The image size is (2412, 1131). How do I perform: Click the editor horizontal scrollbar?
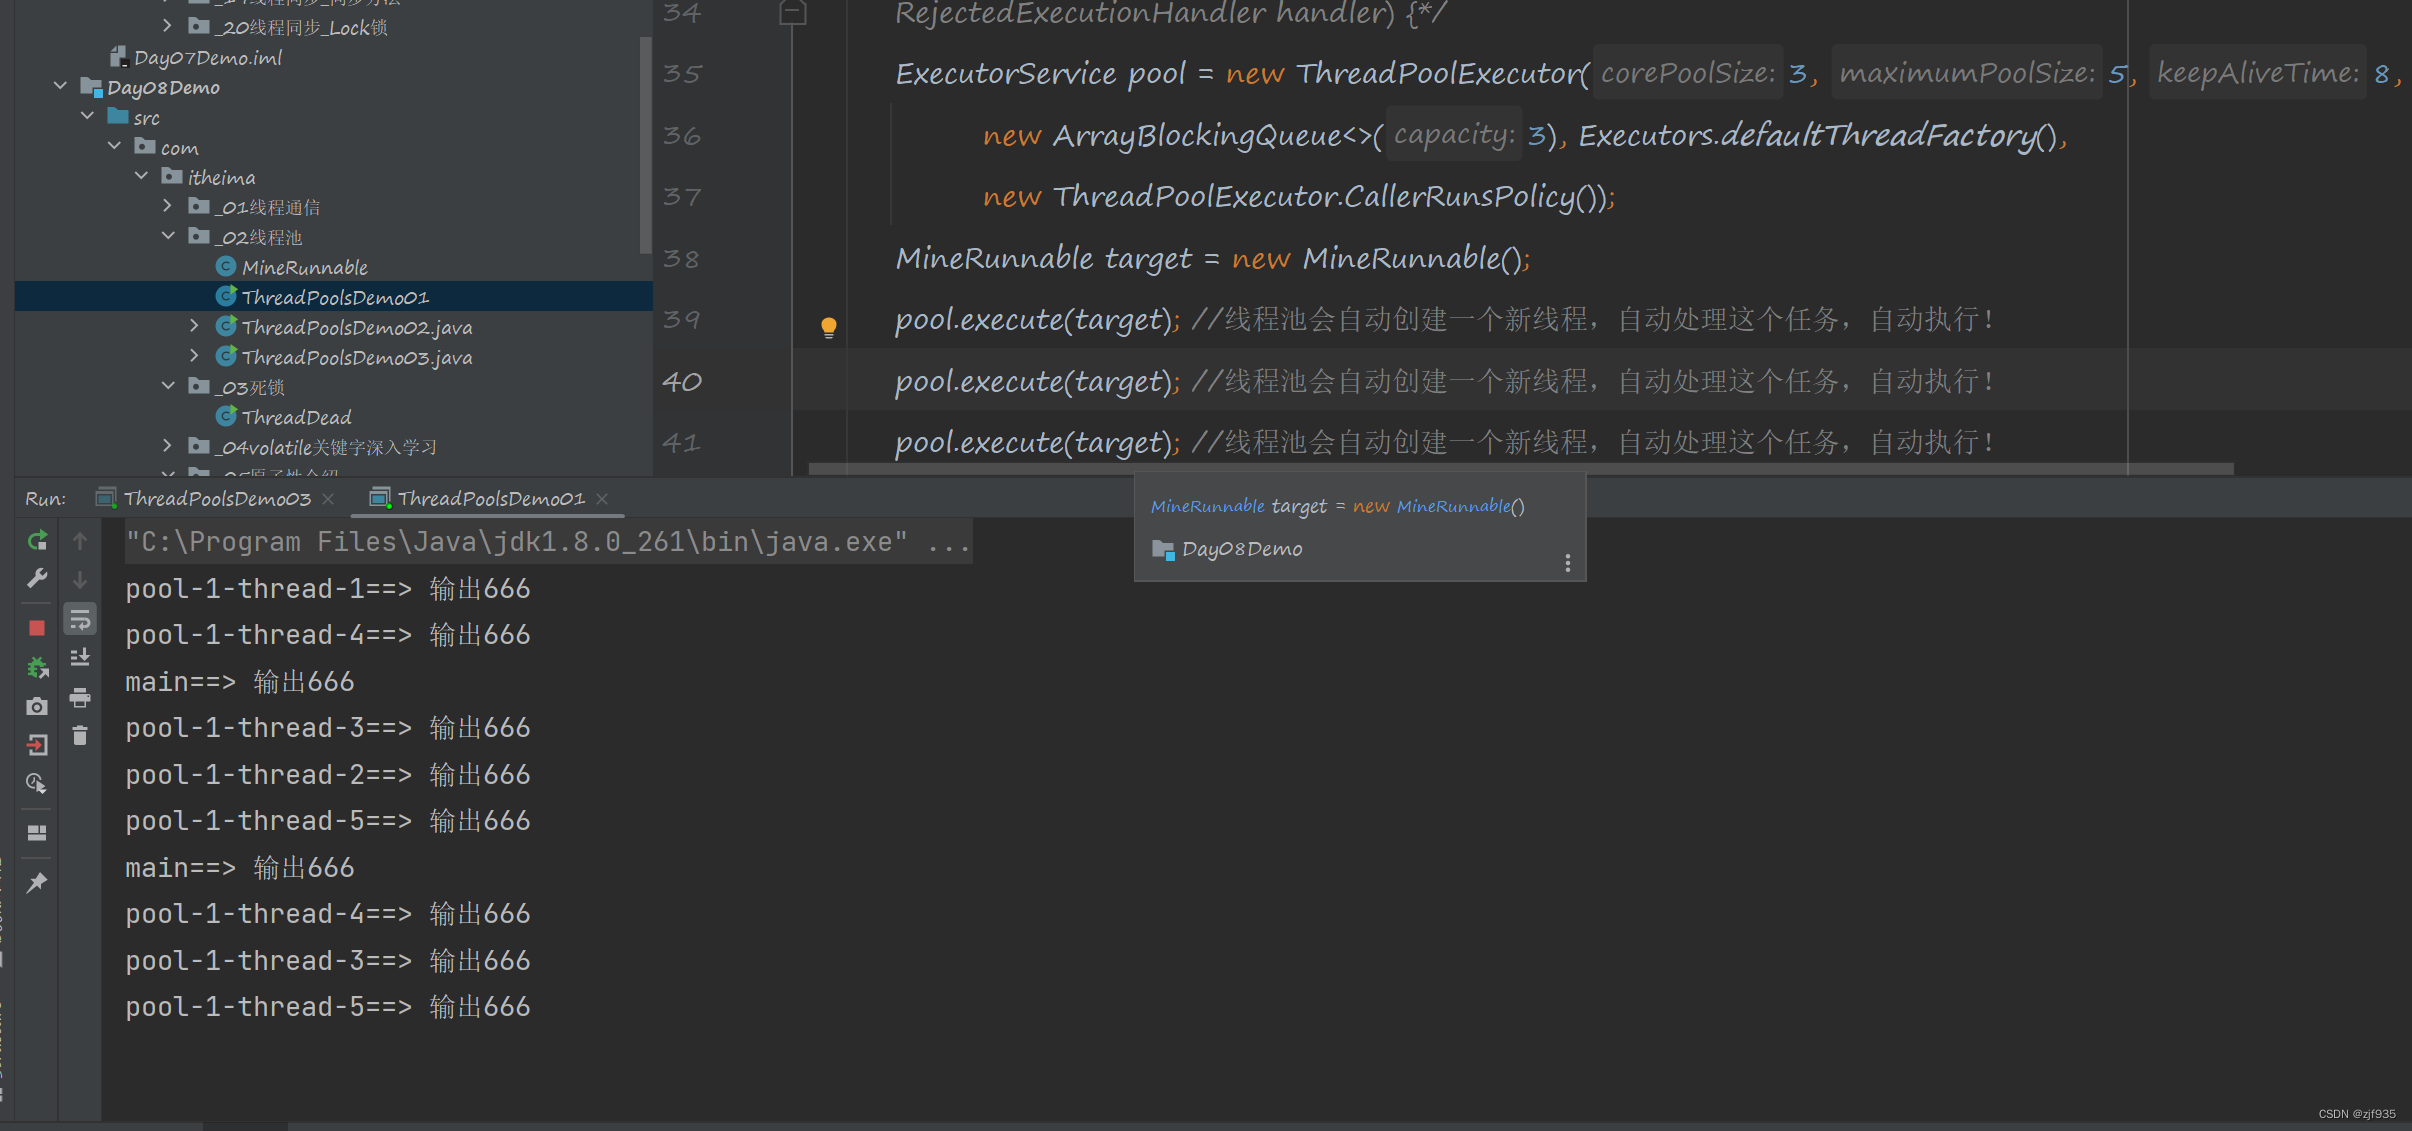pos(1520,469)
